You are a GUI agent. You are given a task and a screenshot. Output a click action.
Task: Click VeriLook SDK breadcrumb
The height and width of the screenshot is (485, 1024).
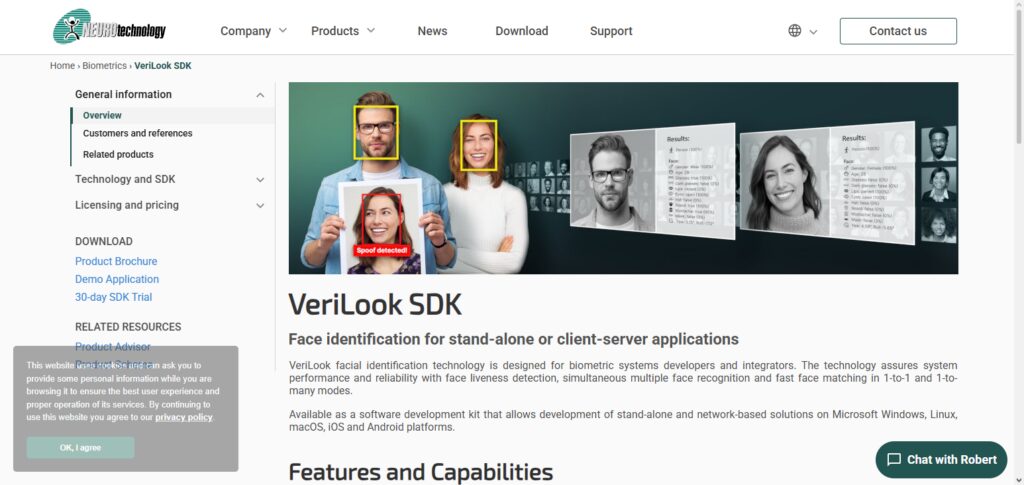(163, 65)
